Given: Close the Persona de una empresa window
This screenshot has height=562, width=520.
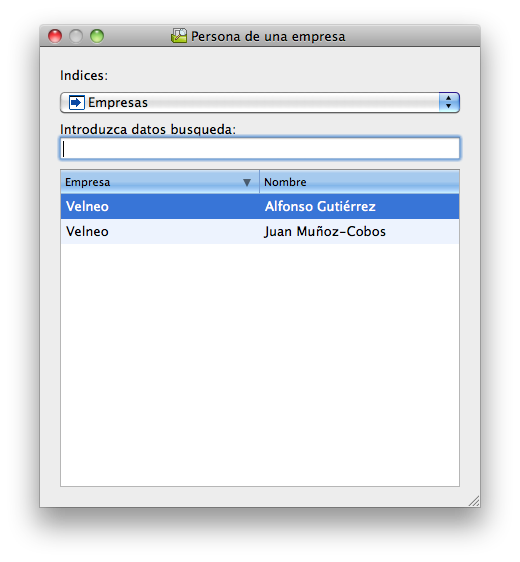Looking at the screenshot, I should pyautogui.click(x=55, y=36).
